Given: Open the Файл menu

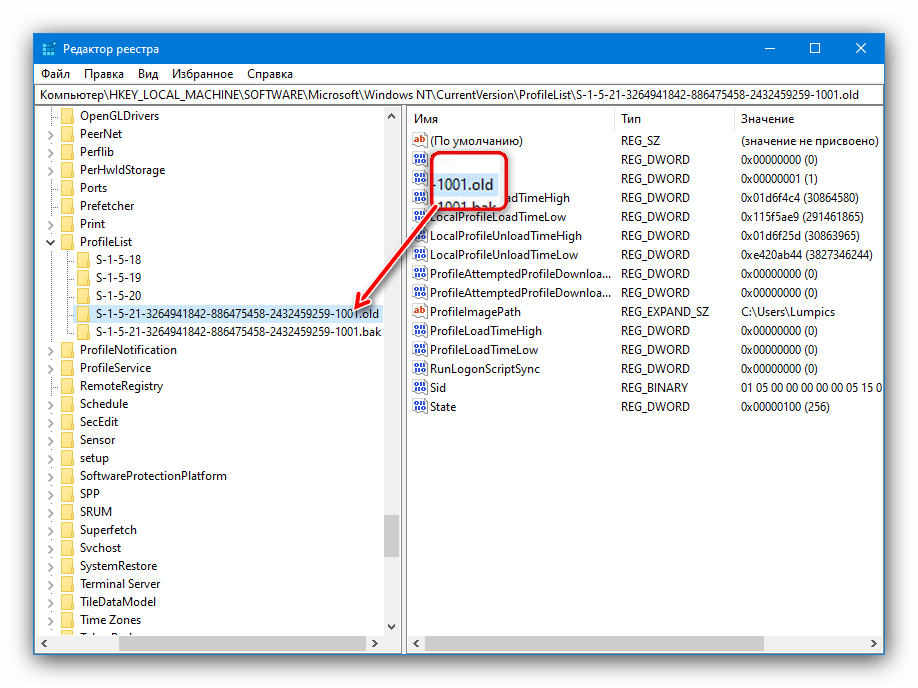Looking at the screenshot, I should pos(55,74).
